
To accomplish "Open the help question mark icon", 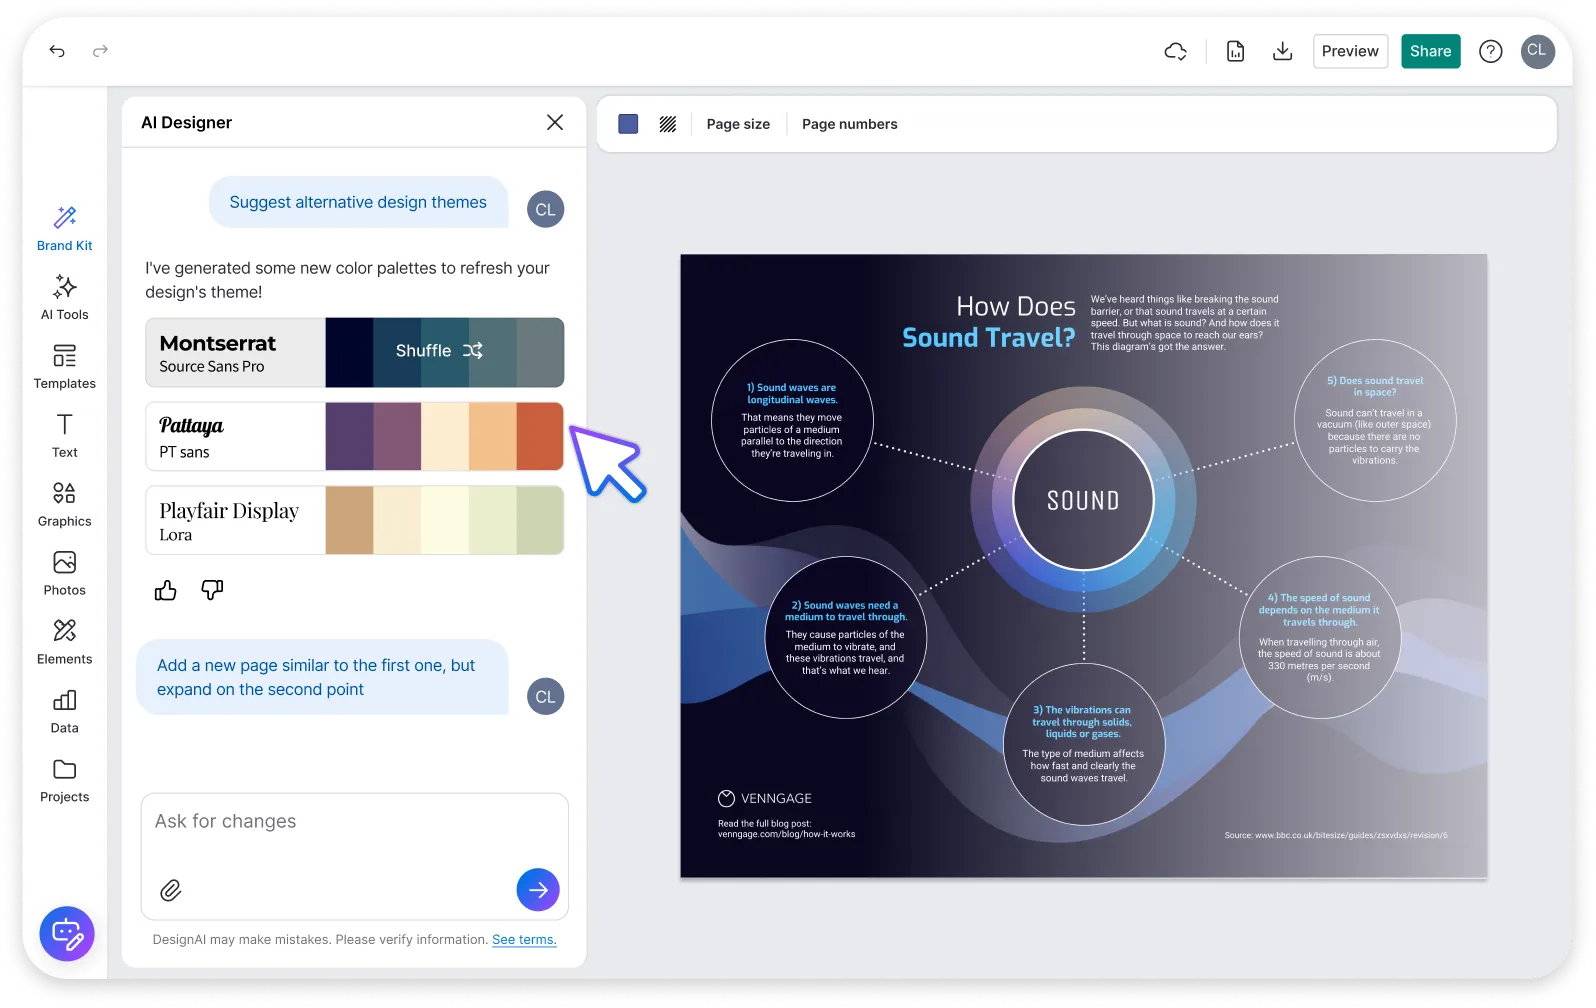I will (x=1490, y=51).
